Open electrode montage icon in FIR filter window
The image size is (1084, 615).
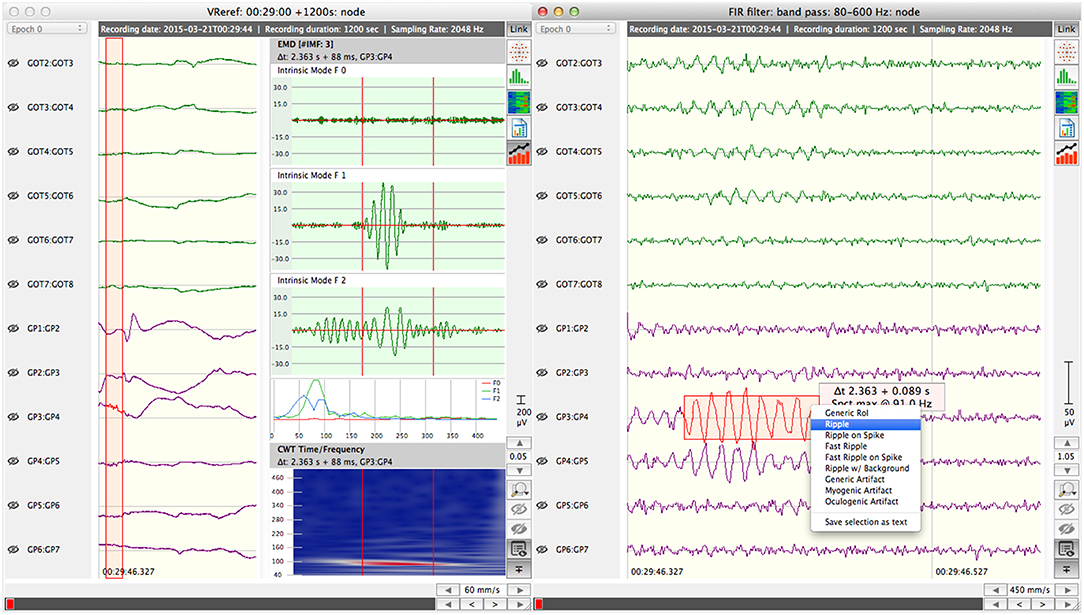pos(1066,51)
